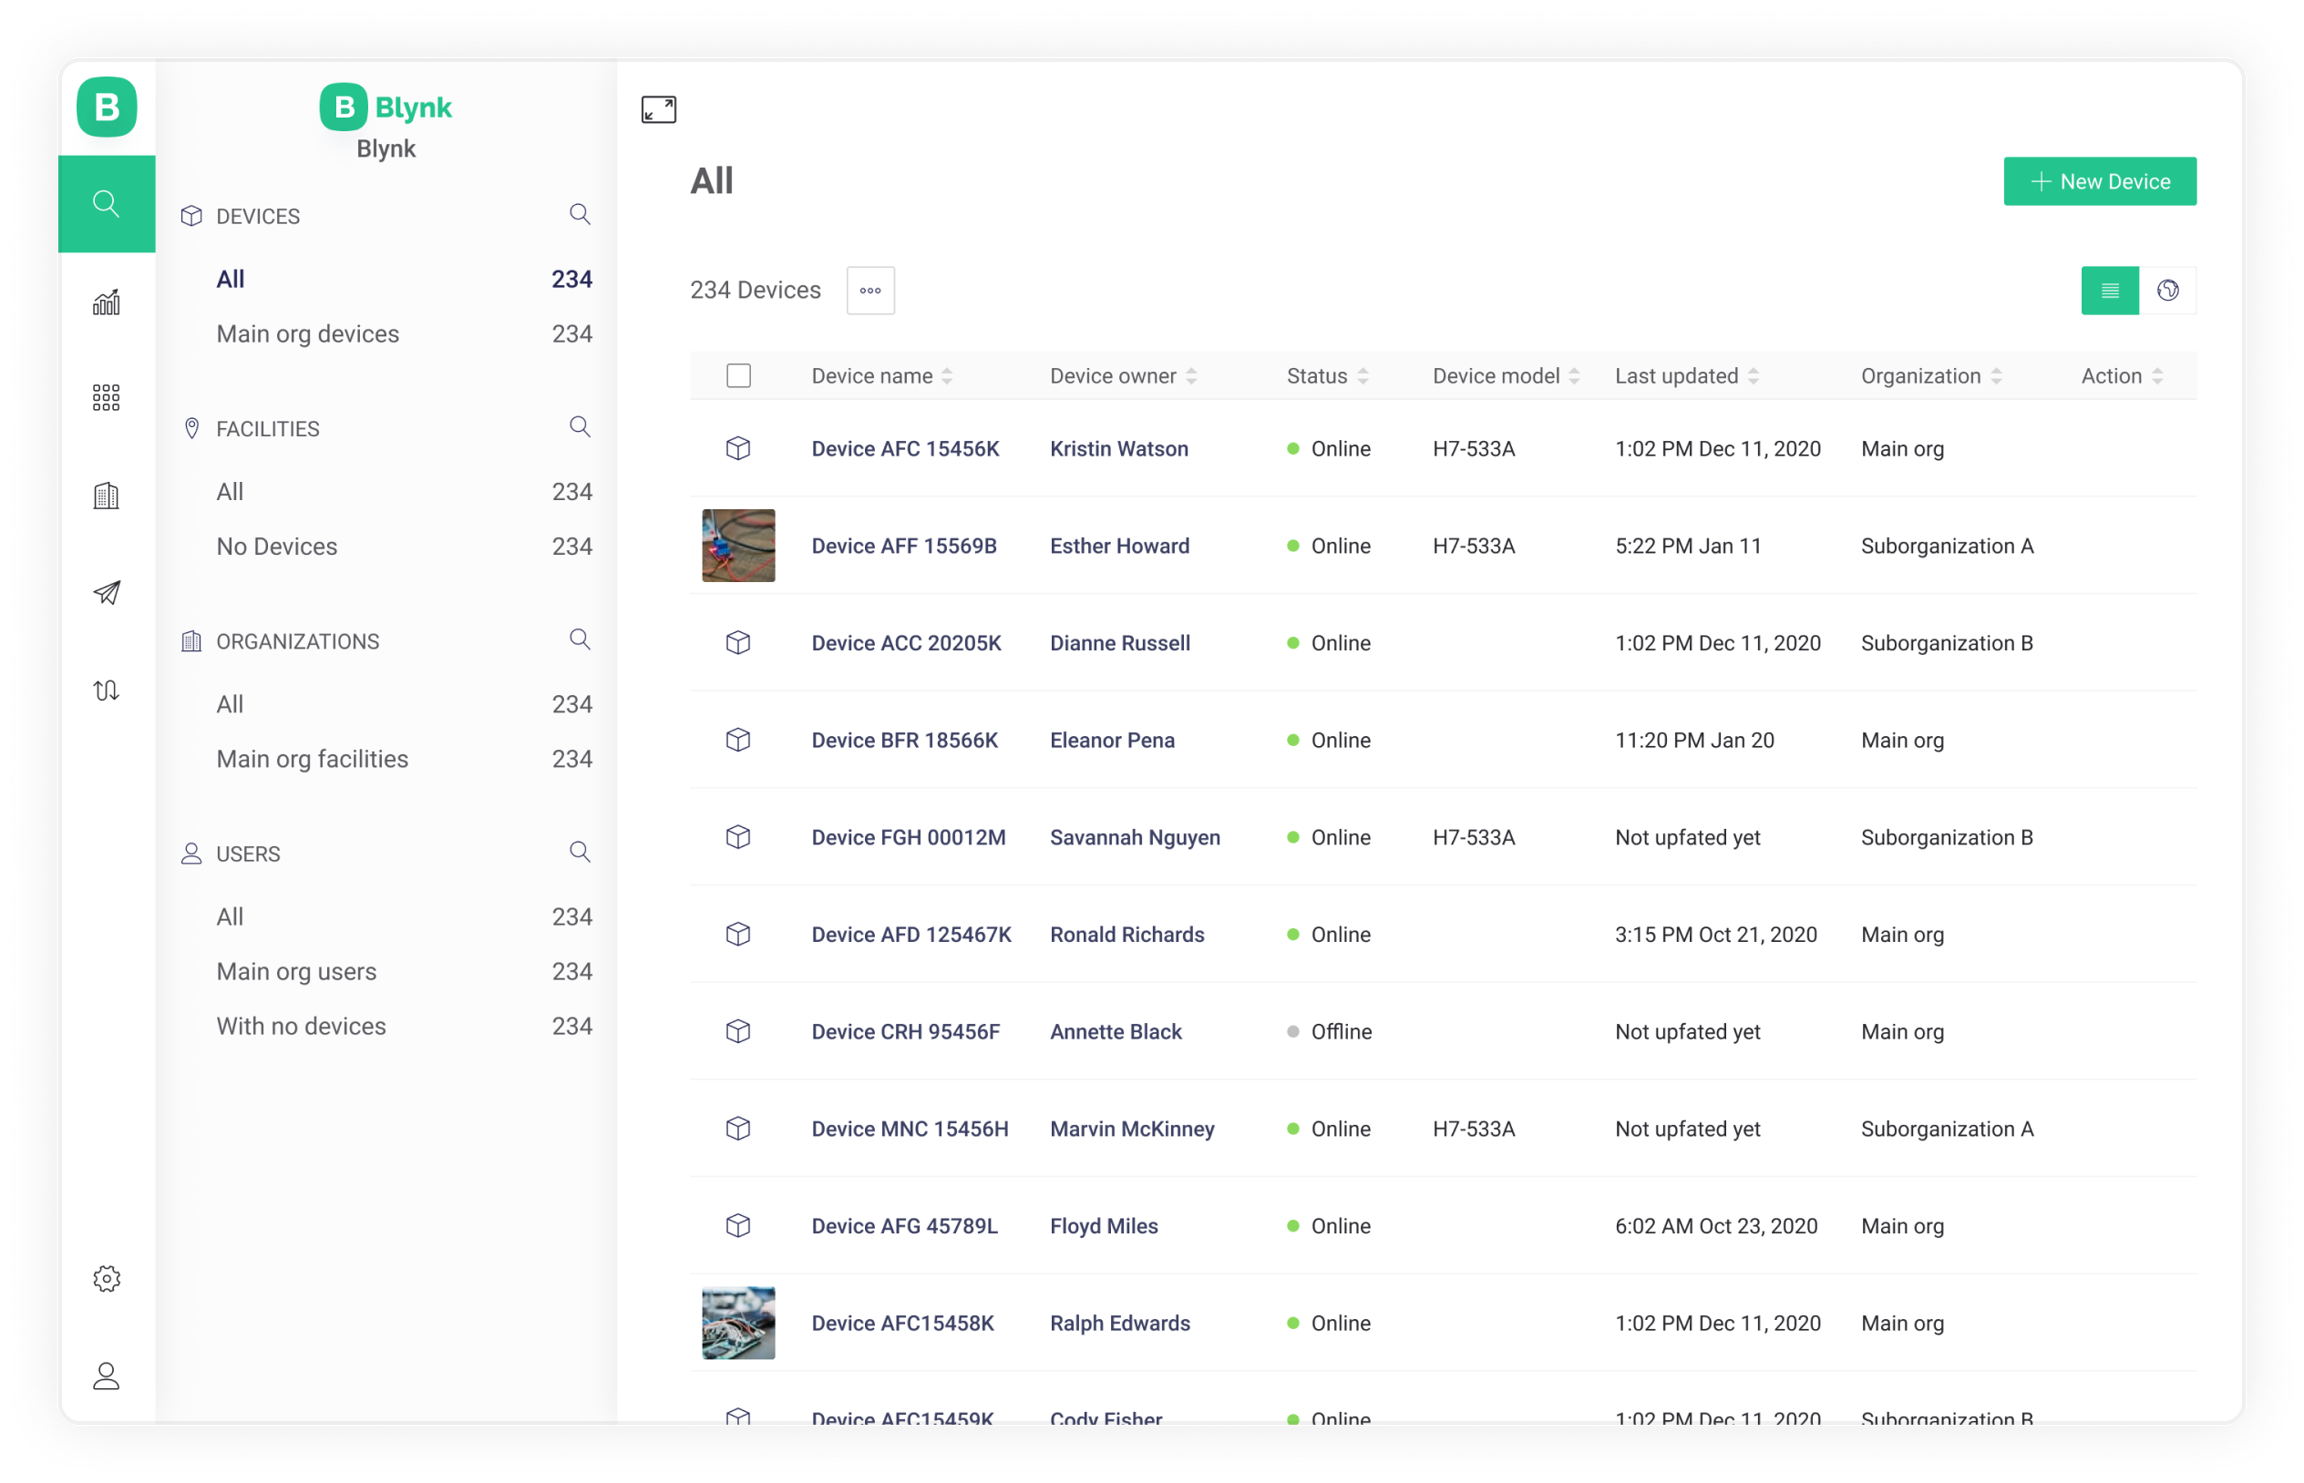The height and width of the screenshot is (1483, 2304).
Task: Click the paper plane sidebar icon
Action: [106, 592]
